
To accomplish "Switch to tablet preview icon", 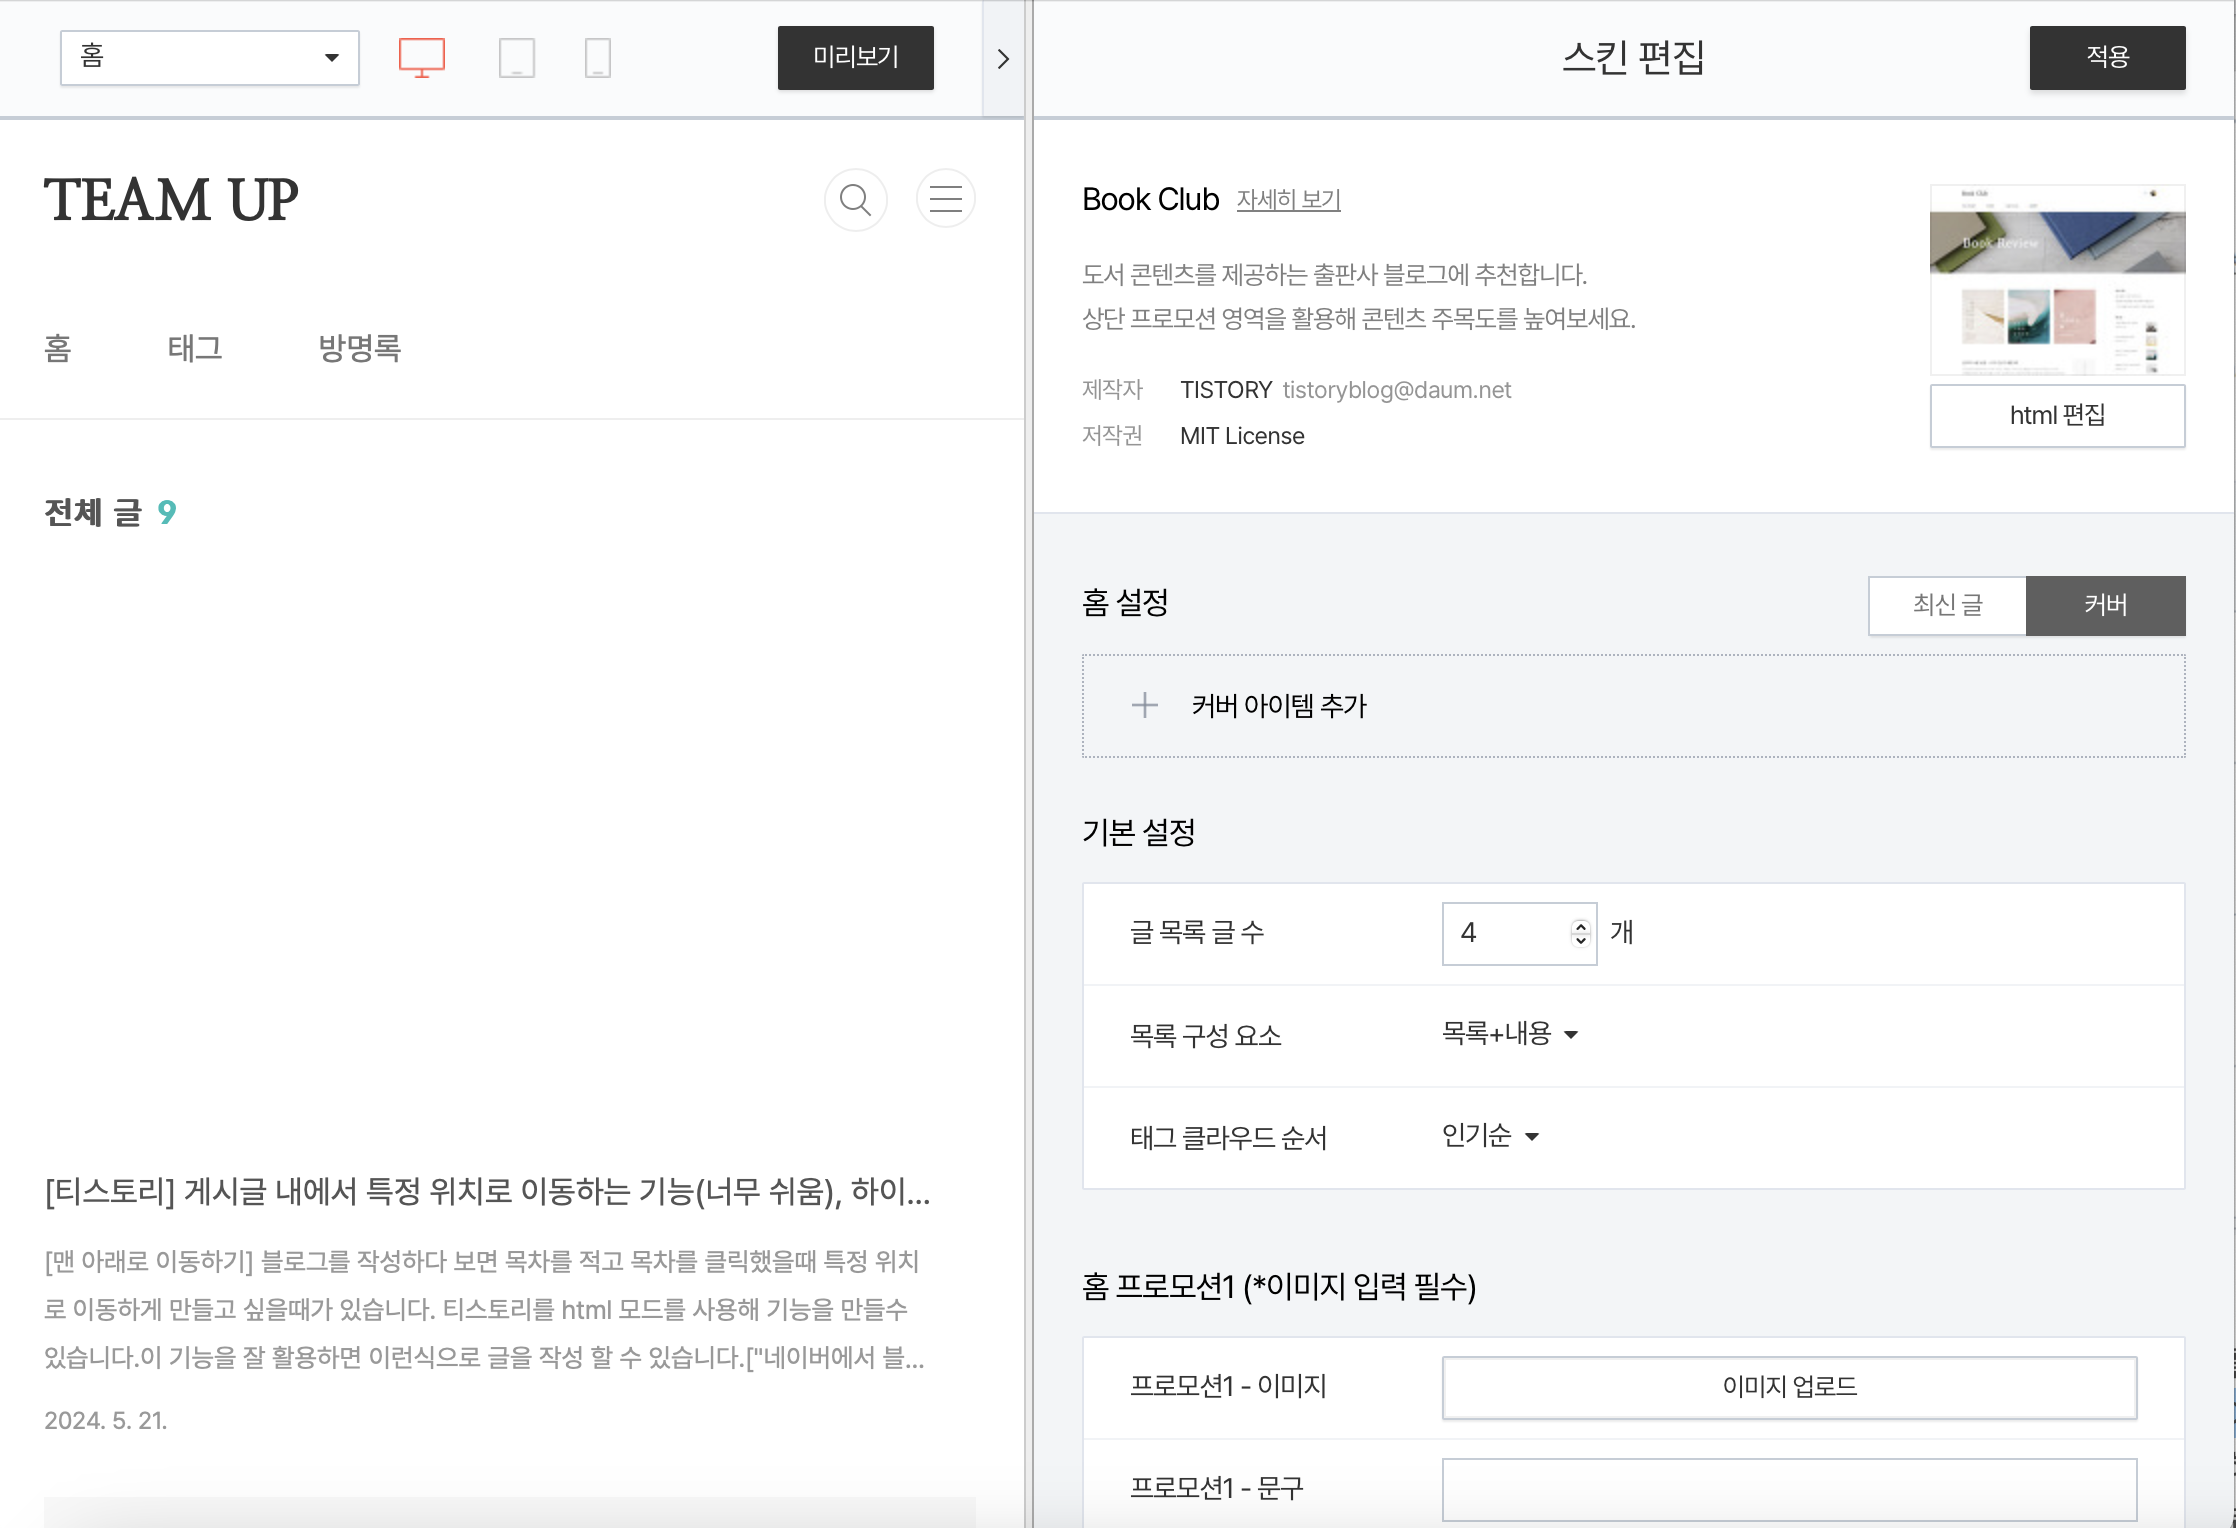I will point(516,58).
